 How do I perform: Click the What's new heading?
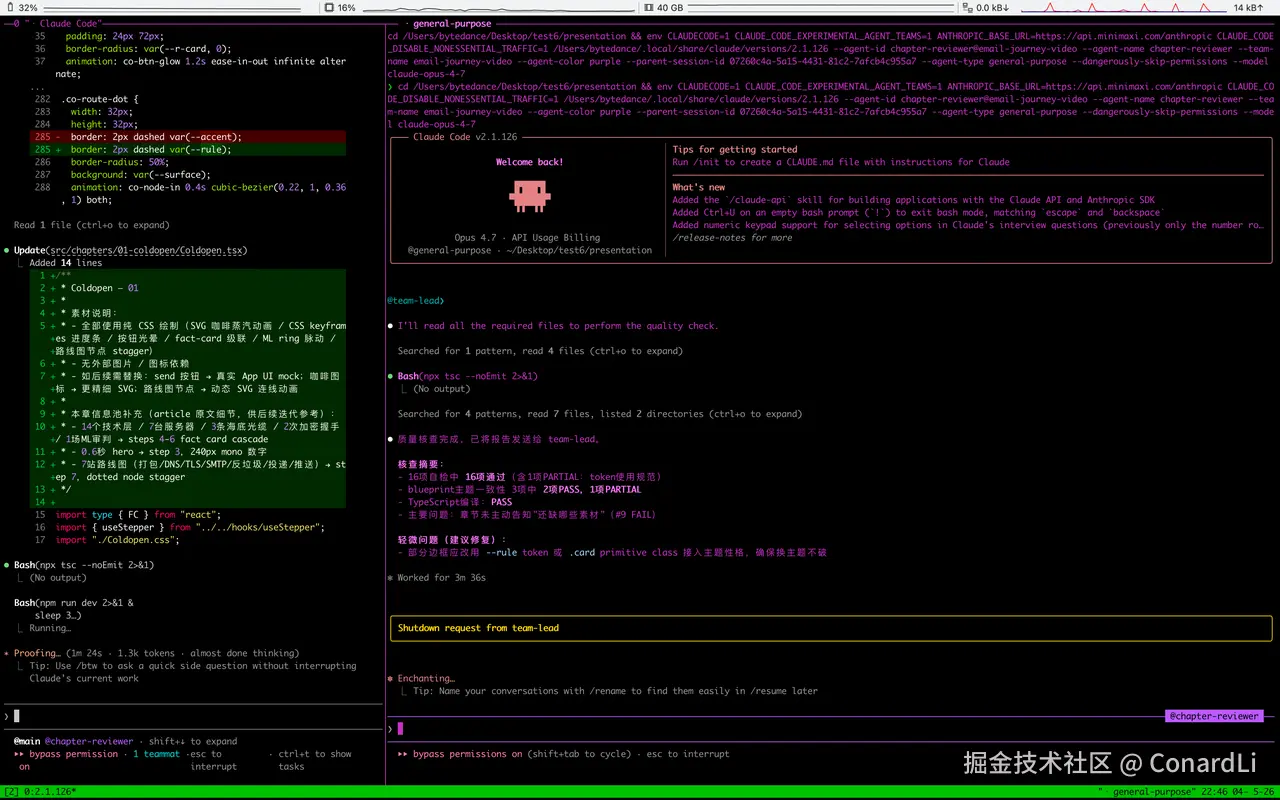(x=699, y=187)
